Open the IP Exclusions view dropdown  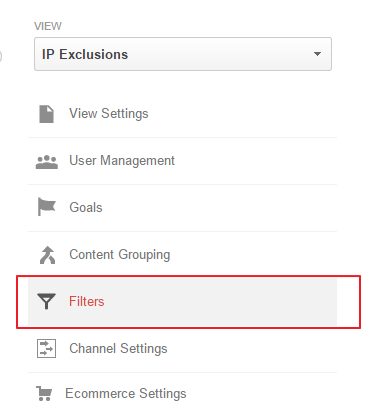coord(183,54)
